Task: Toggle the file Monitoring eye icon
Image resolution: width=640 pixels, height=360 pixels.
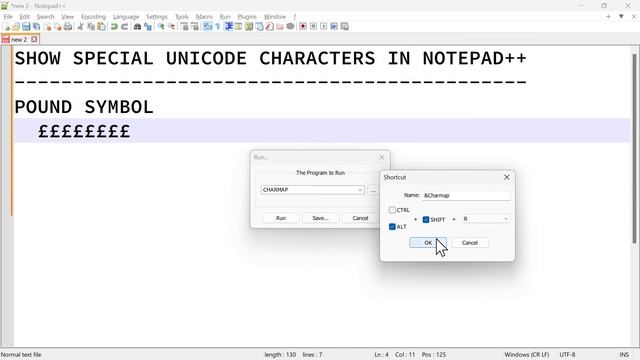Action: (290, 27)
